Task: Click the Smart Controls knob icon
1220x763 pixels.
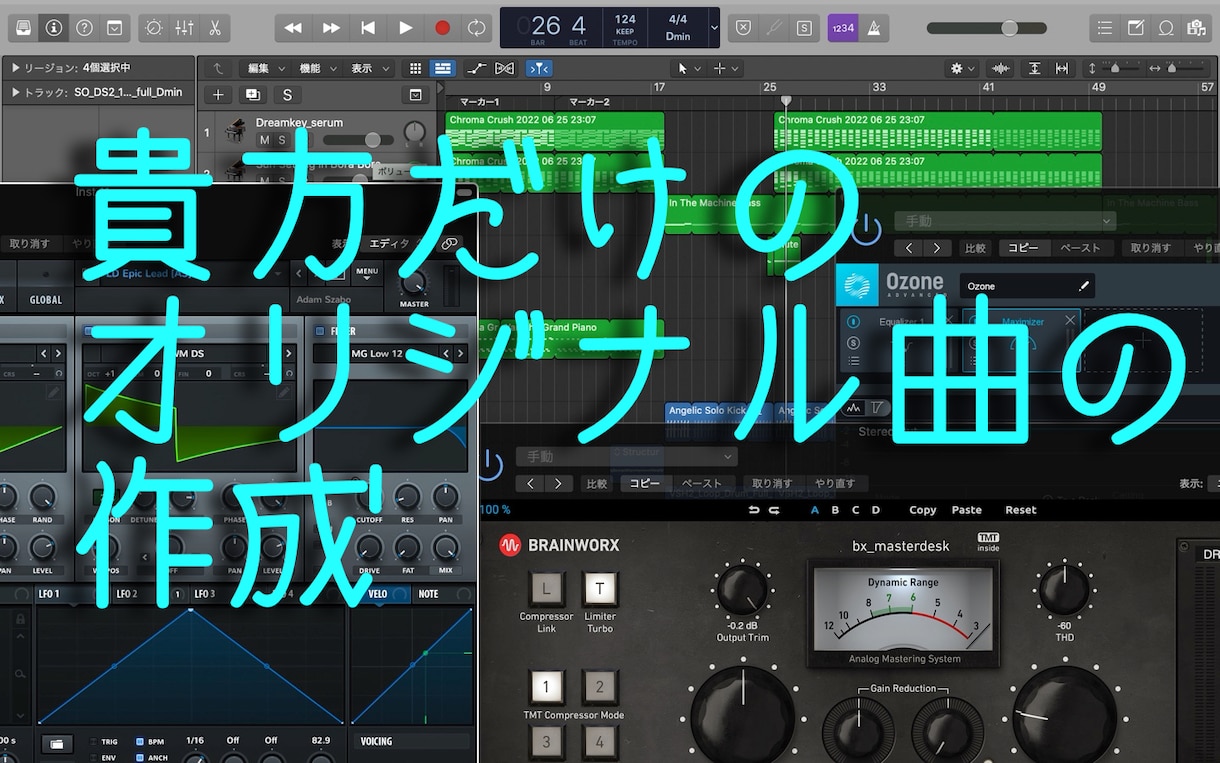Action: pos(153,28)
